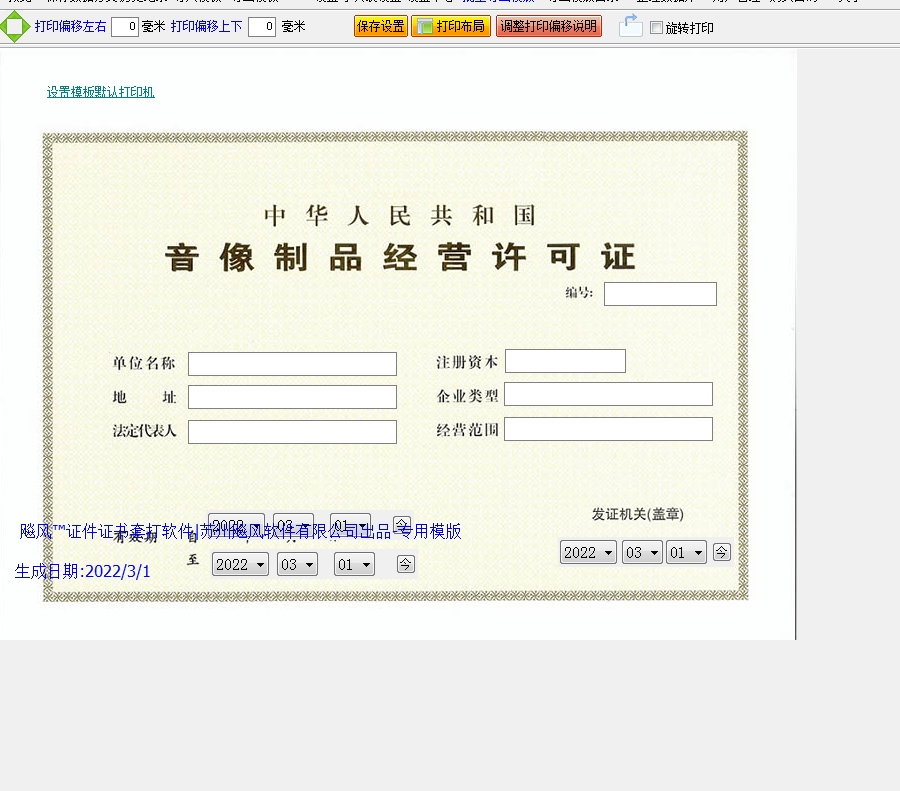
Task: Click into the 编号 number field
Action: (660, 294)
